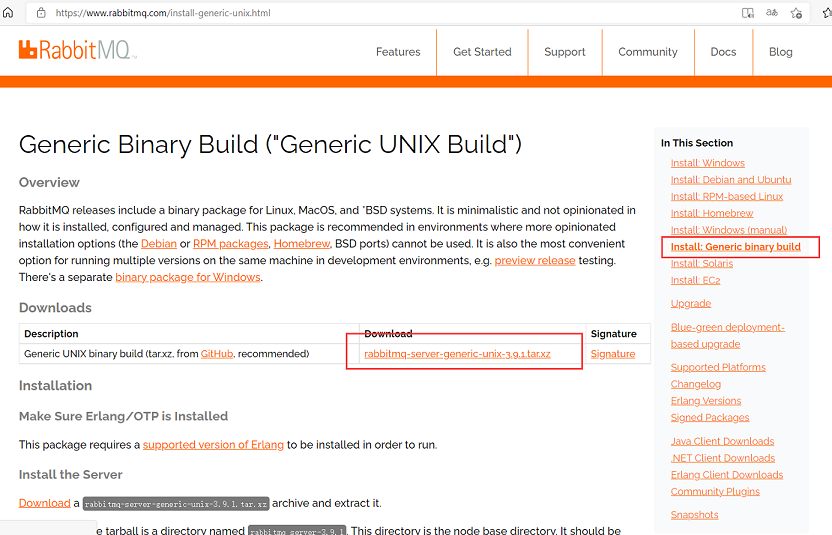Open binary package for Windows link

[188, 277]
